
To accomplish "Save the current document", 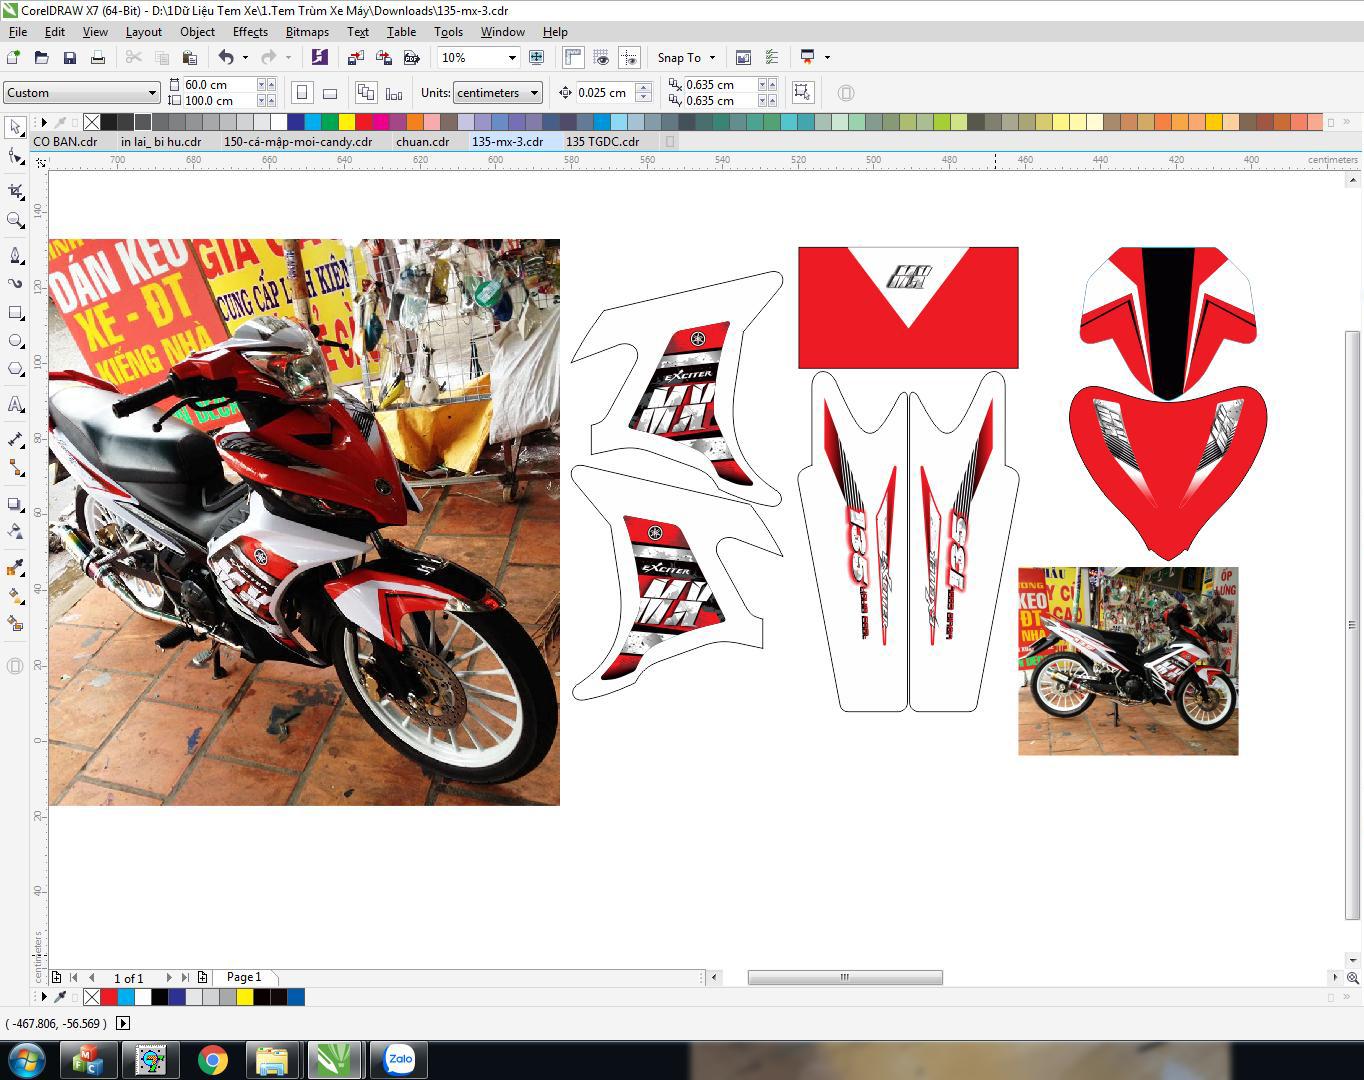I will pyautogui.click(x=70, y=58).
